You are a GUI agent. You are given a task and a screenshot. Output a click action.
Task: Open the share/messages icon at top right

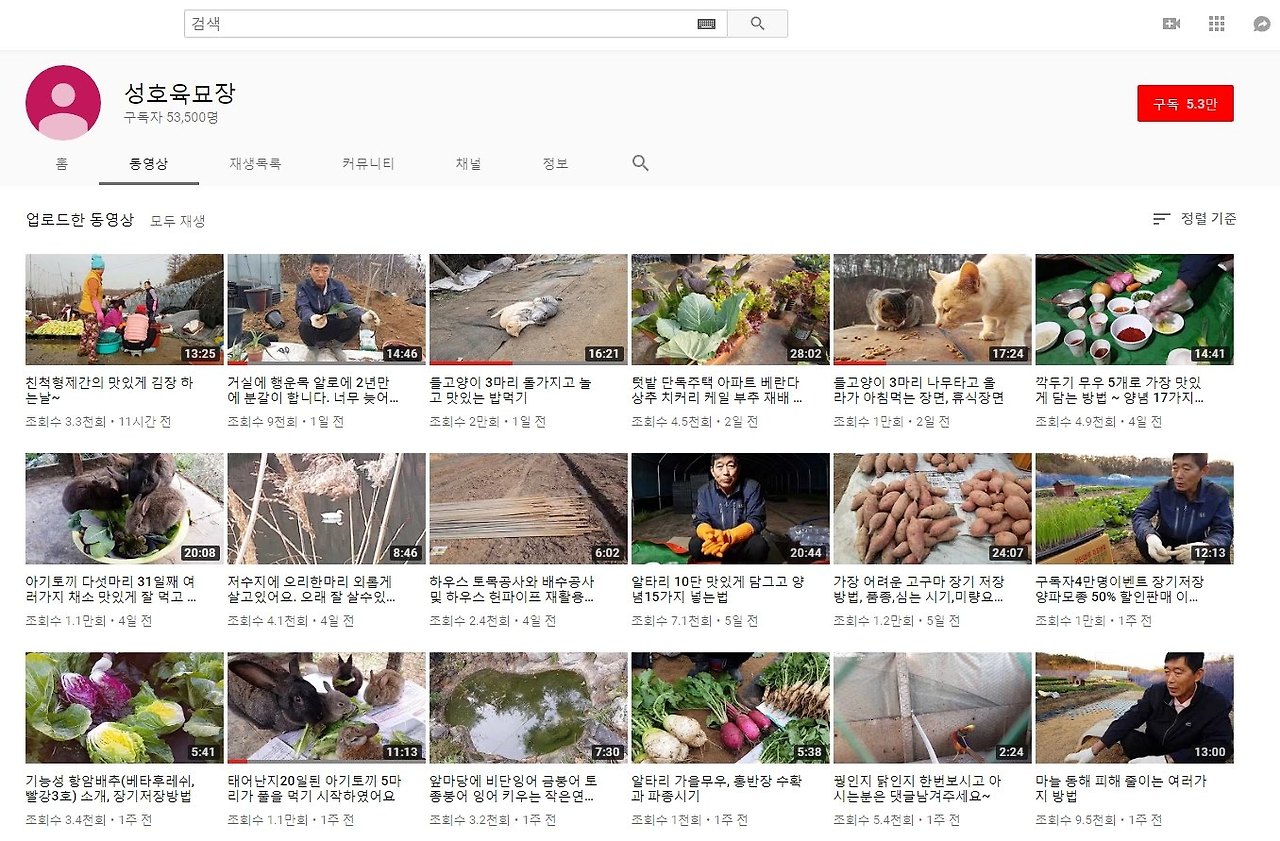coord(1262,24)
